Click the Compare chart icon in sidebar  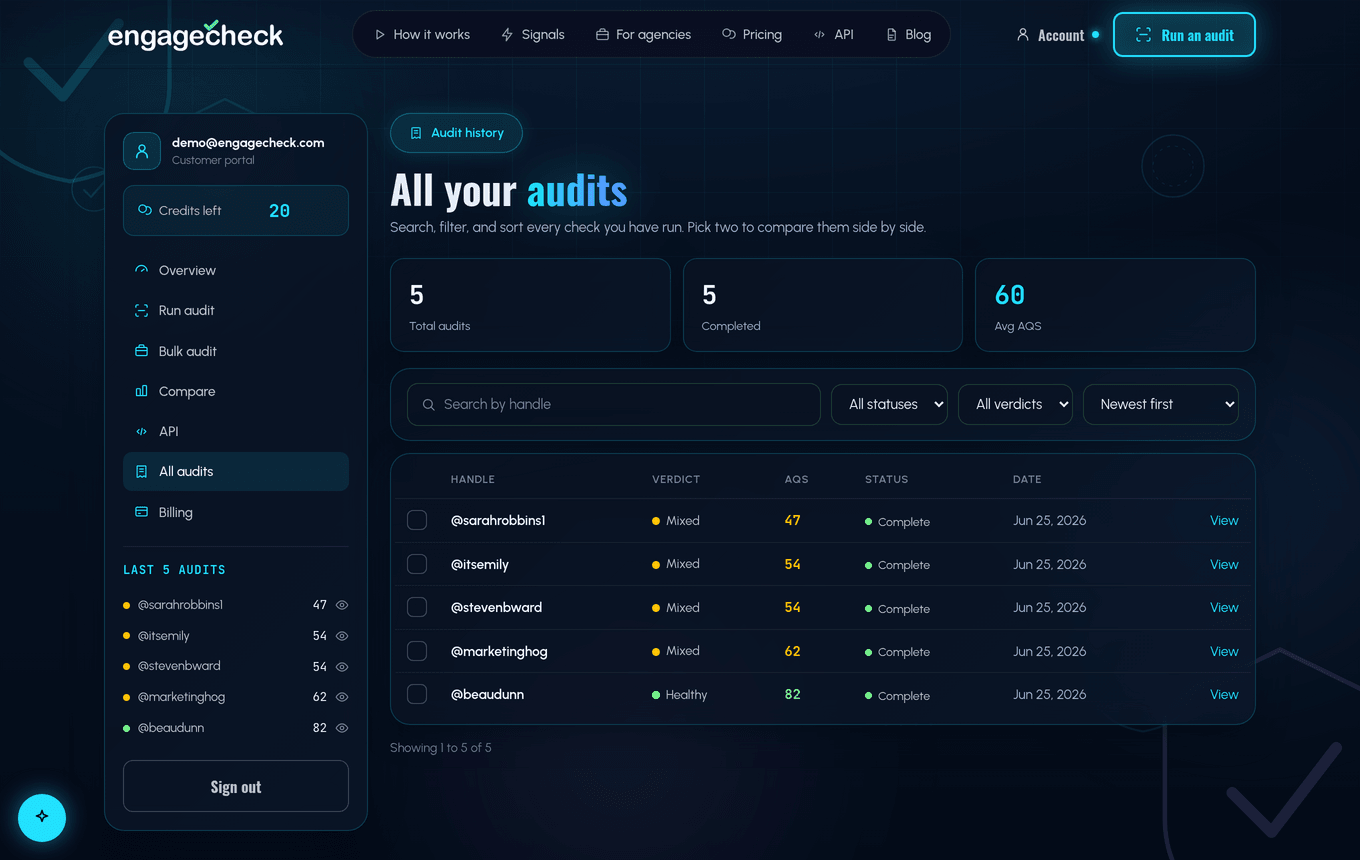[141, 391]
